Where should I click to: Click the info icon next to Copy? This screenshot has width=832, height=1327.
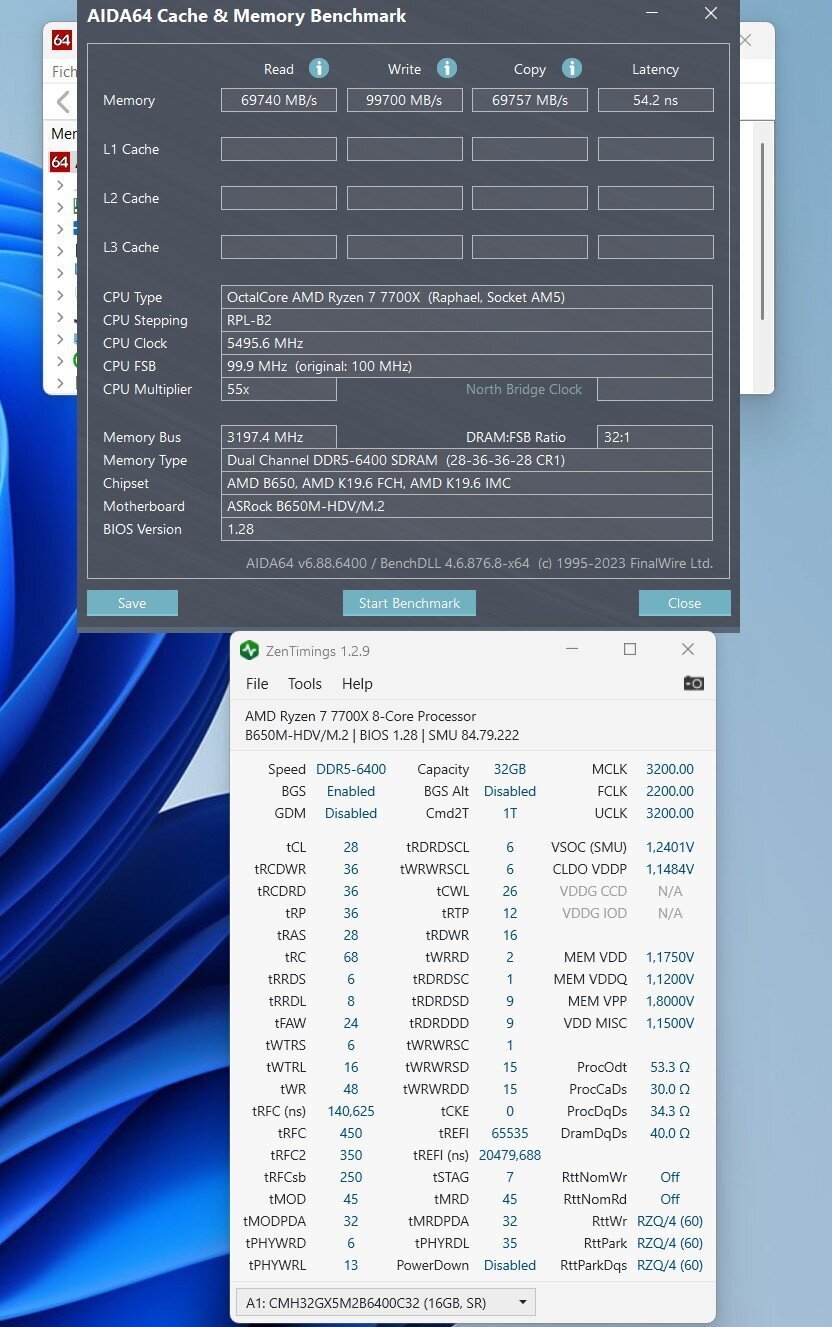(x=572, y=68)
